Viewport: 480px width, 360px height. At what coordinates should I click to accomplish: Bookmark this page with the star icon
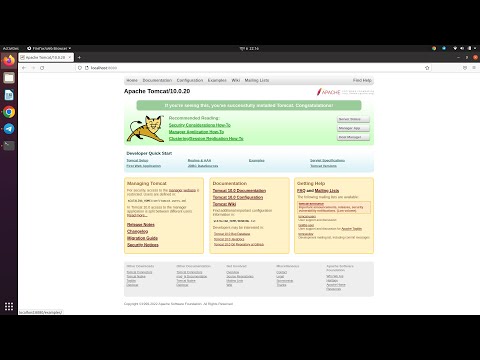(x=427, y=68)
